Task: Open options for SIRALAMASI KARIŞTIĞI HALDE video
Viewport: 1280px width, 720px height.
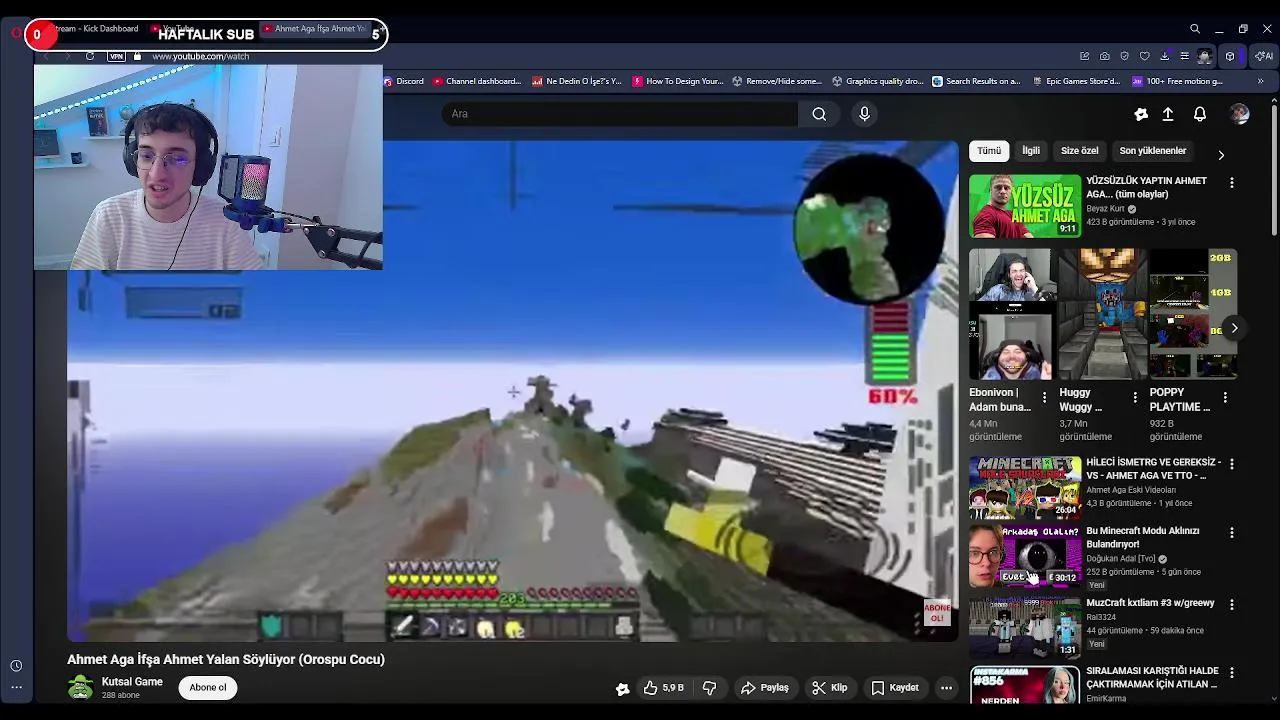Action: point(1232,673)
